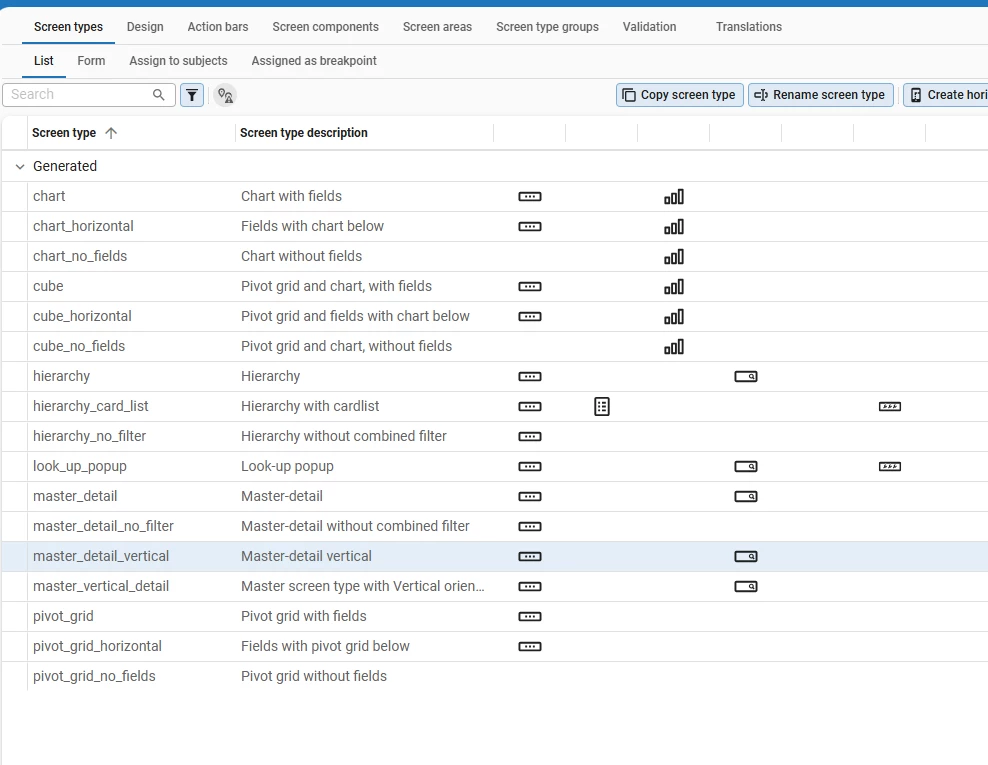This screenshot has width=988, height=765.
Task: Select the pivot_grid_no_fields row
Action: [94, 677]
